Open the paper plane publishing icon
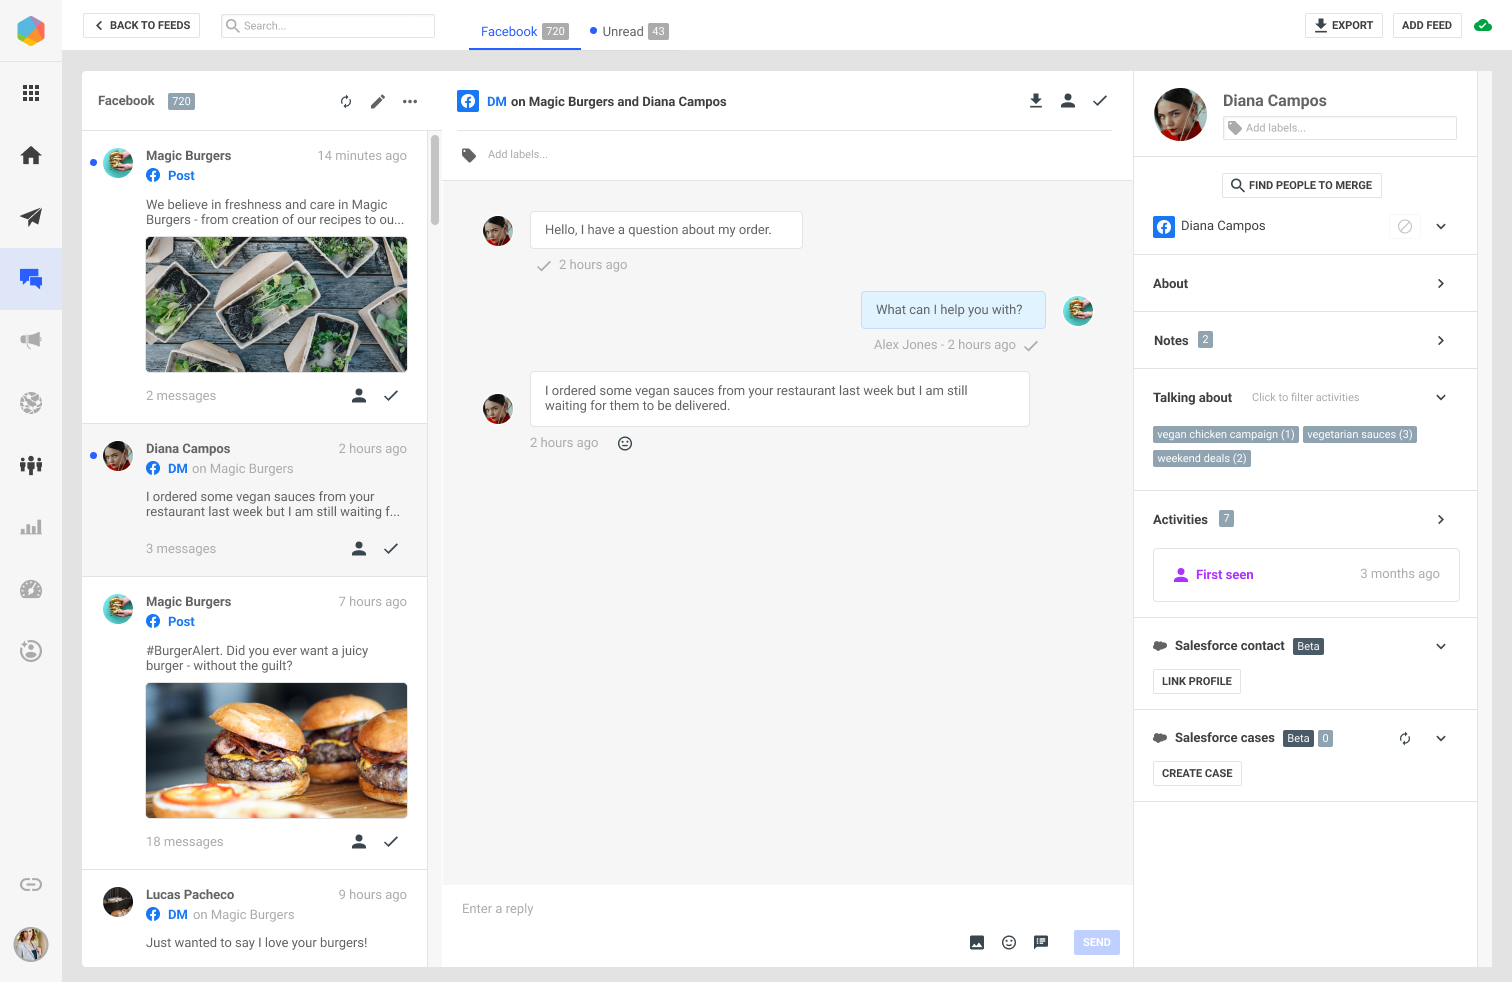 pyautogui.click(x=31, y=217)
